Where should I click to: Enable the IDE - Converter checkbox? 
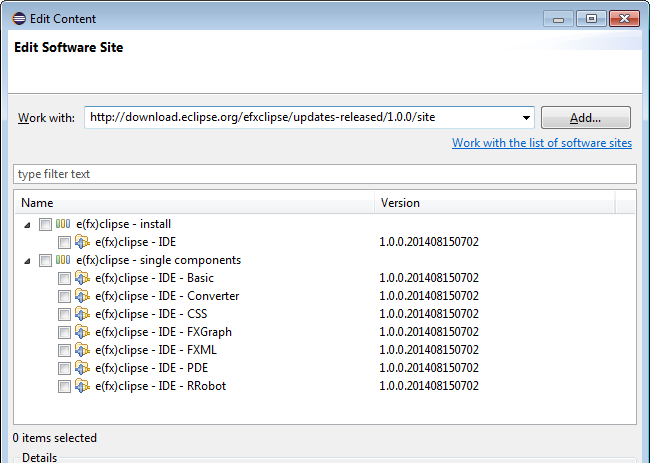click(64, 296)
